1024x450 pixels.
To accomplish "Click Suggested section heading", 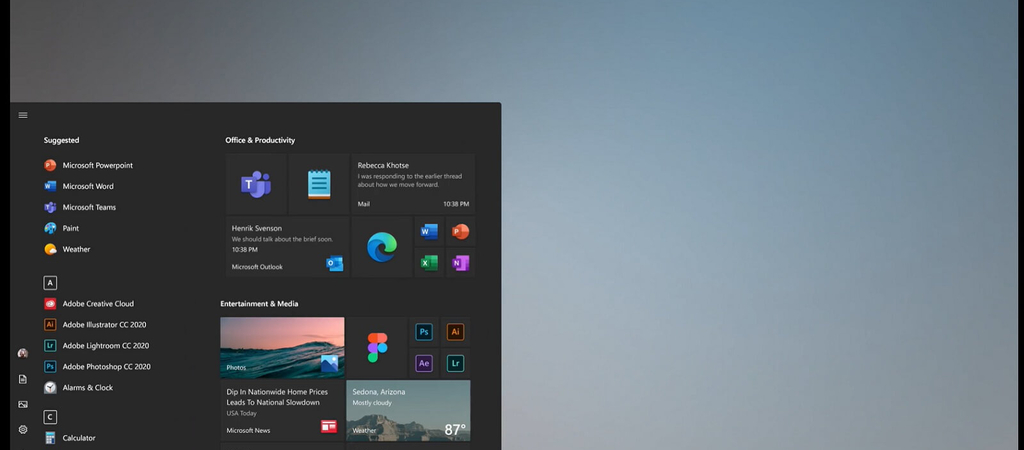I will coord(61,140).
